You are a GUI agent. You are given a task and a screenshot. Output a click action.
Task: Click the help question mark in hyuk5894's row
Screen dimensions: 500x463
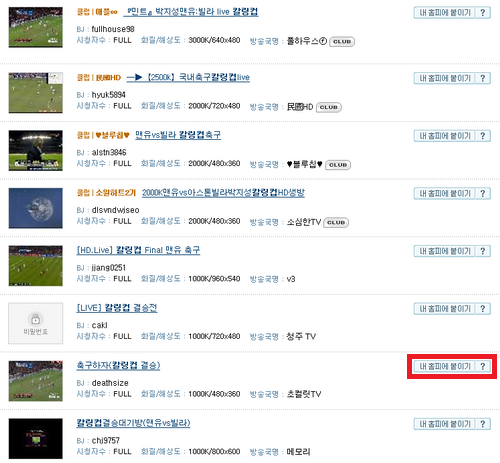[483, 78]
